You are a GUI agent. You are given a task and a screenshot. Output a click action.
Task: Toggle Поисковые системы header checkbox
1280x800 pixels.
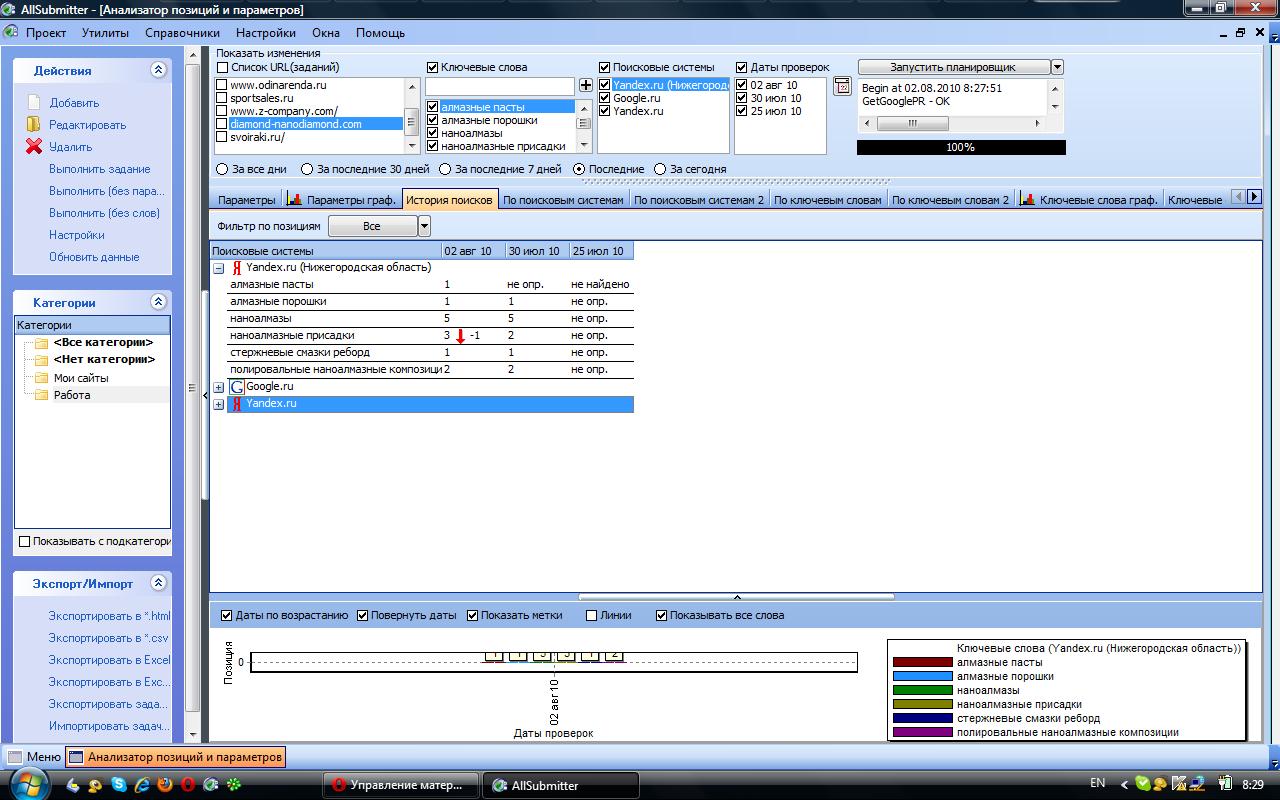pyautogui.click(x=605, y=68)
